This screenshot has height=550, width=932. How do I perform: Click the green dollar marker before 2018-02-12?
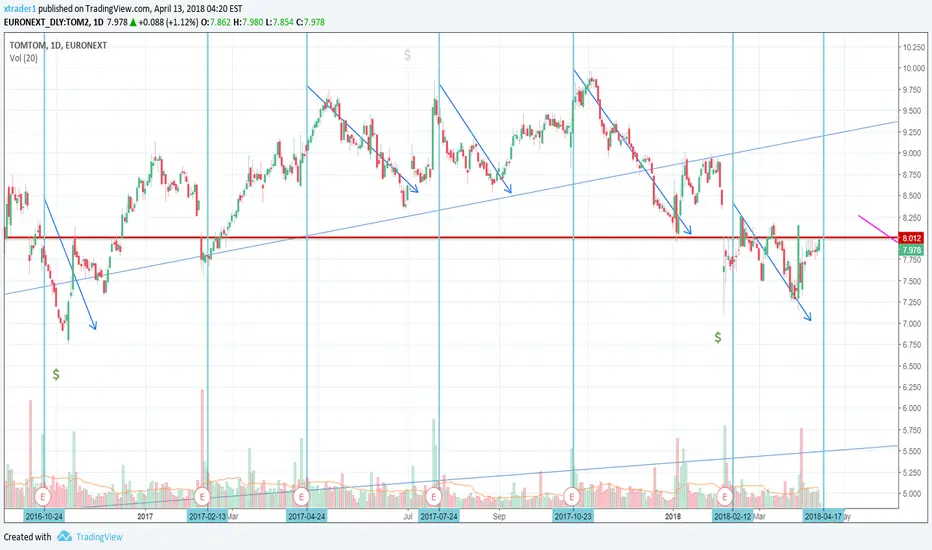(718, 338)
